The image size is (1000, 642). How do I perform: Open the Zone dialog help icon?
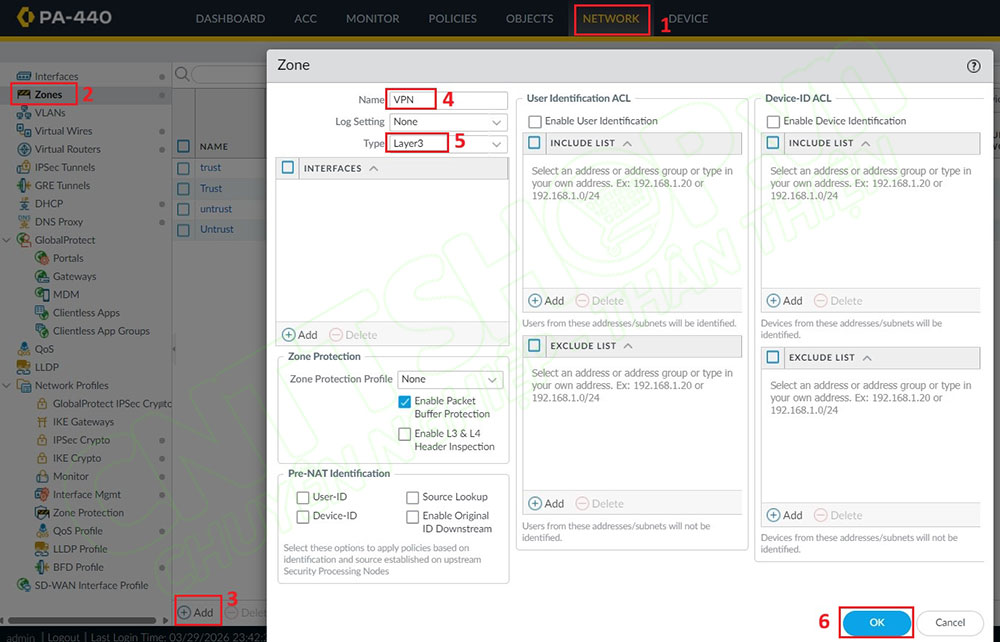click(x=973, y=66)
